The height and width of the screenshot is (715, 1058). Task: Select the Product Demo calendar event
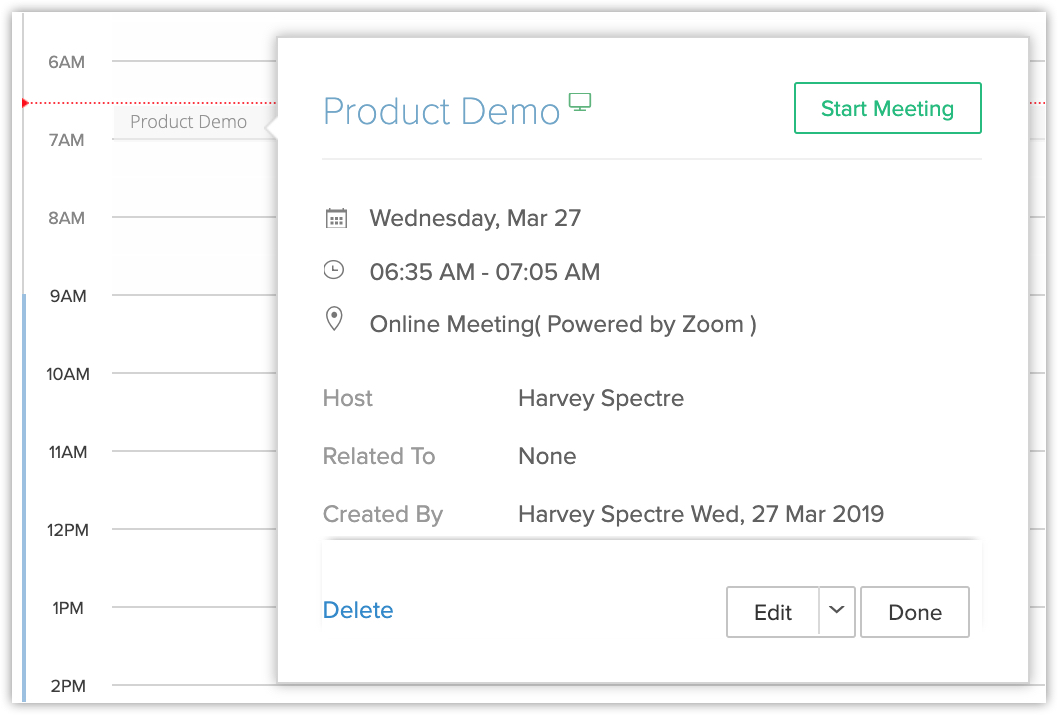(x=188, y=122)
